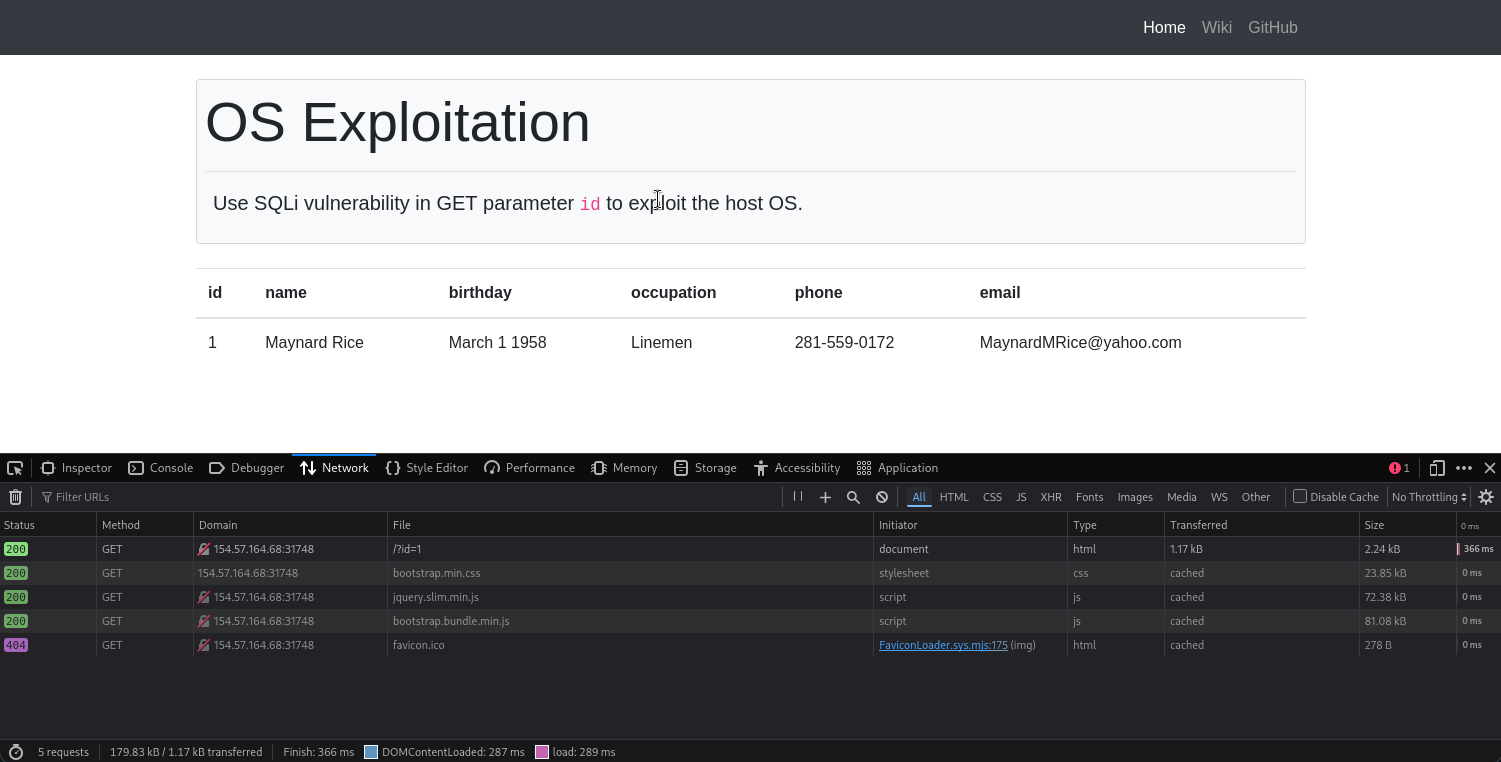
Task: Open the FaviconLoader.sys.mjs:175 link
Action: [943, 645]
